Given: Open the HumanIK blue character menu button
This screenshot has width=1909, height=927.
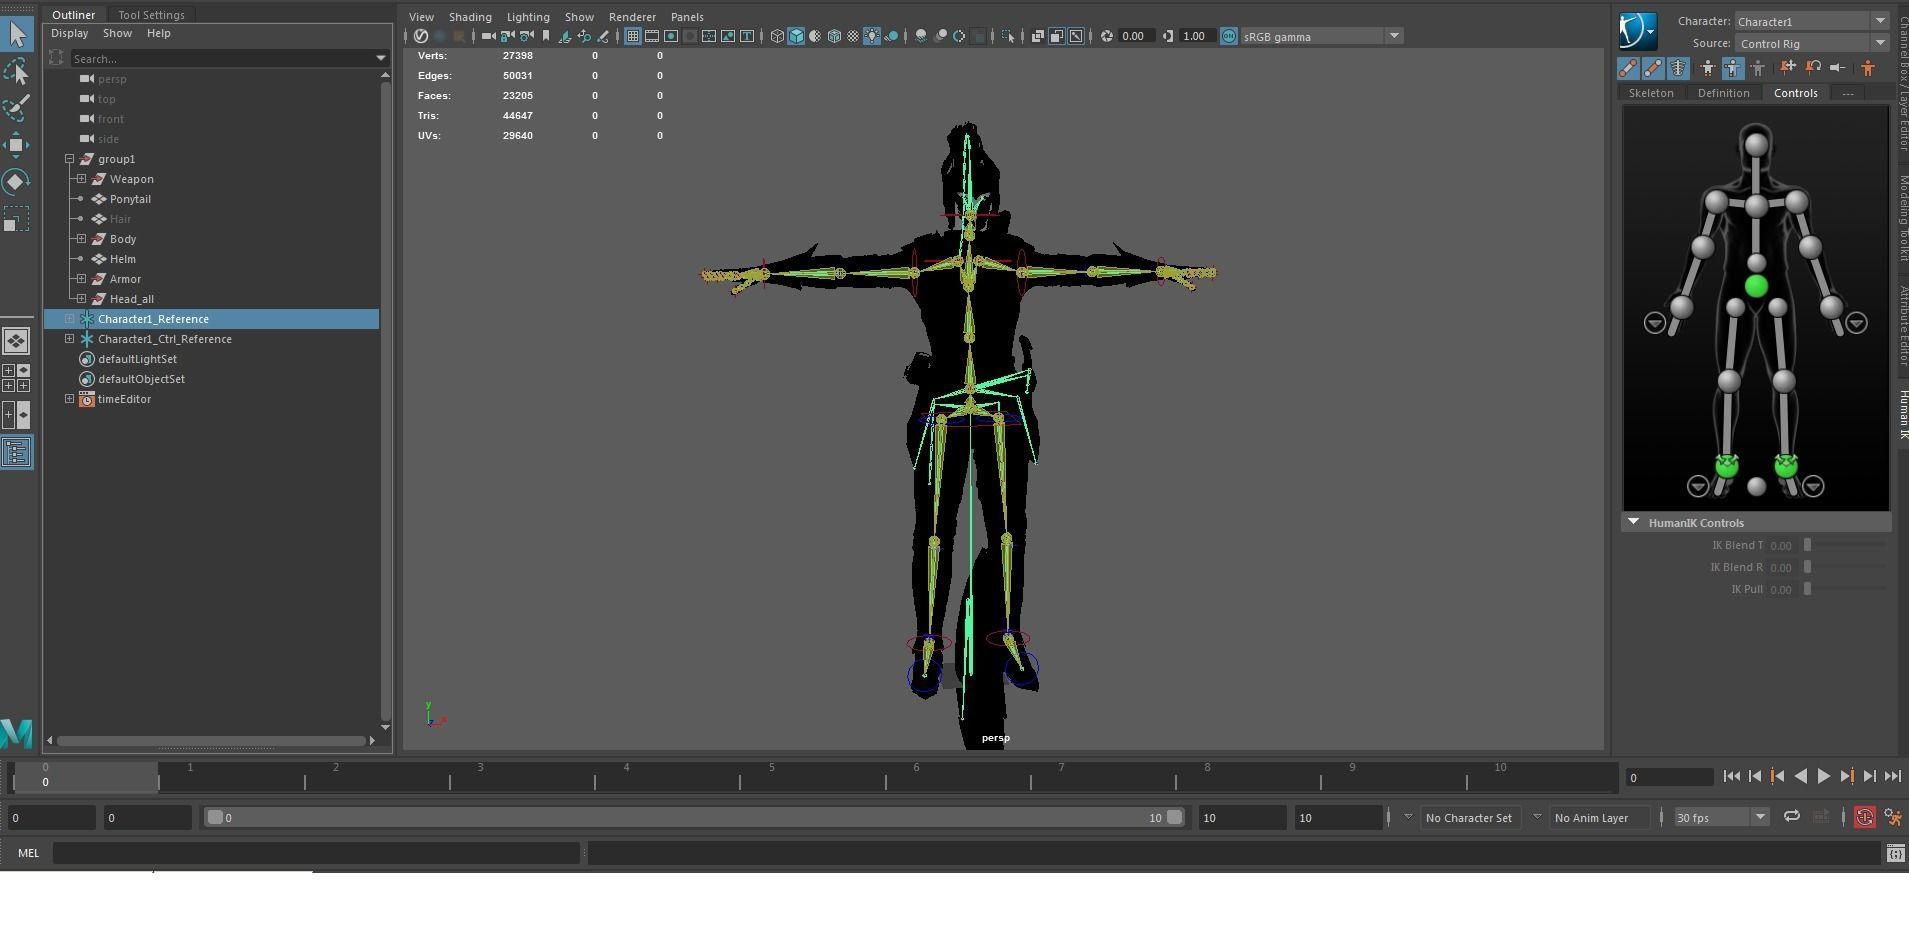Looking at the screenshot, I should 1638,31.
